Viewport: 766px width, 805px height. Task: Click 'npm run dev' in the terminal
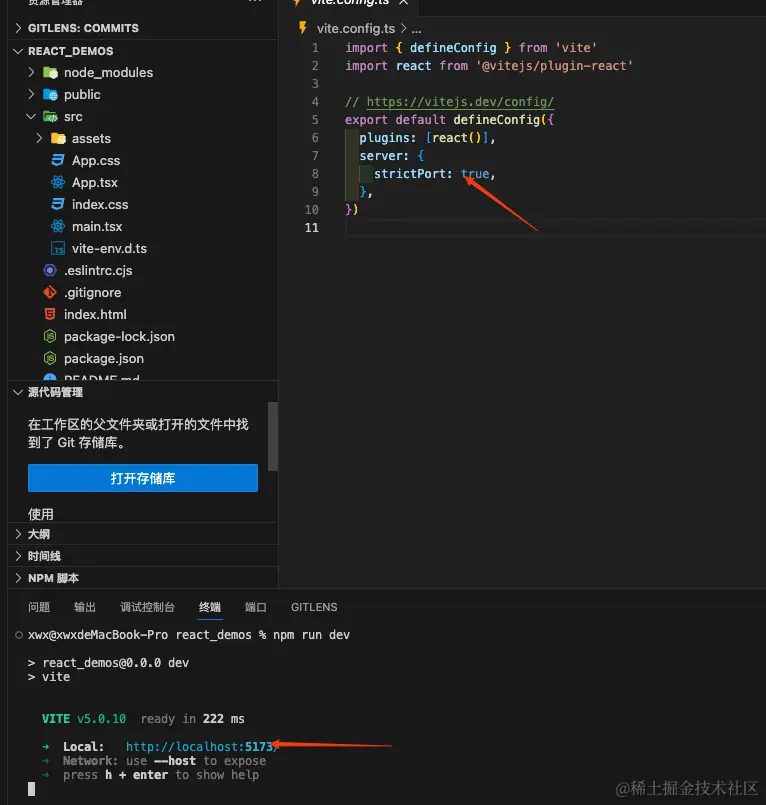pyautogui.click(x=311, y=635)
